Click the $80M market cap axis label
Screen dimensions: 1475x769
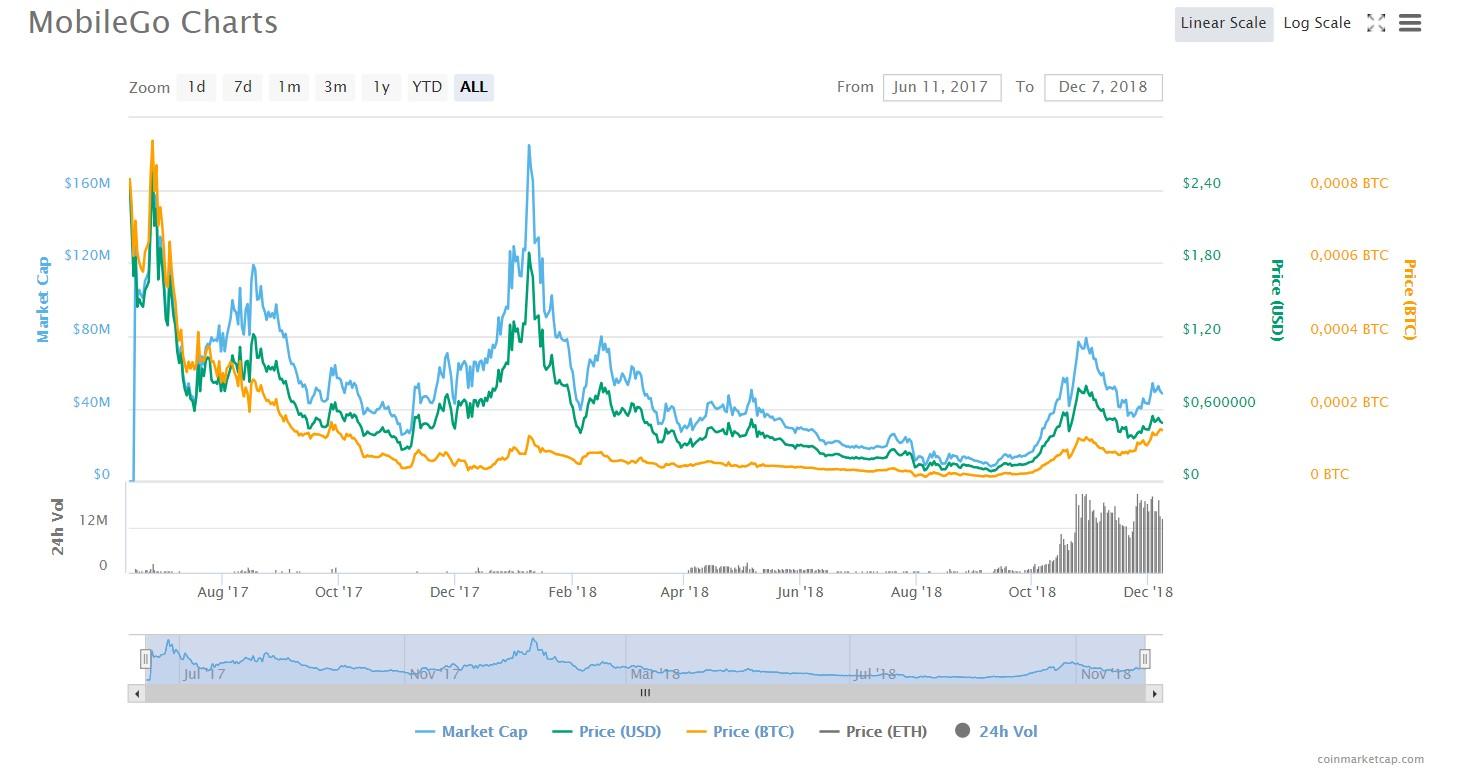[x=92, y=329]
